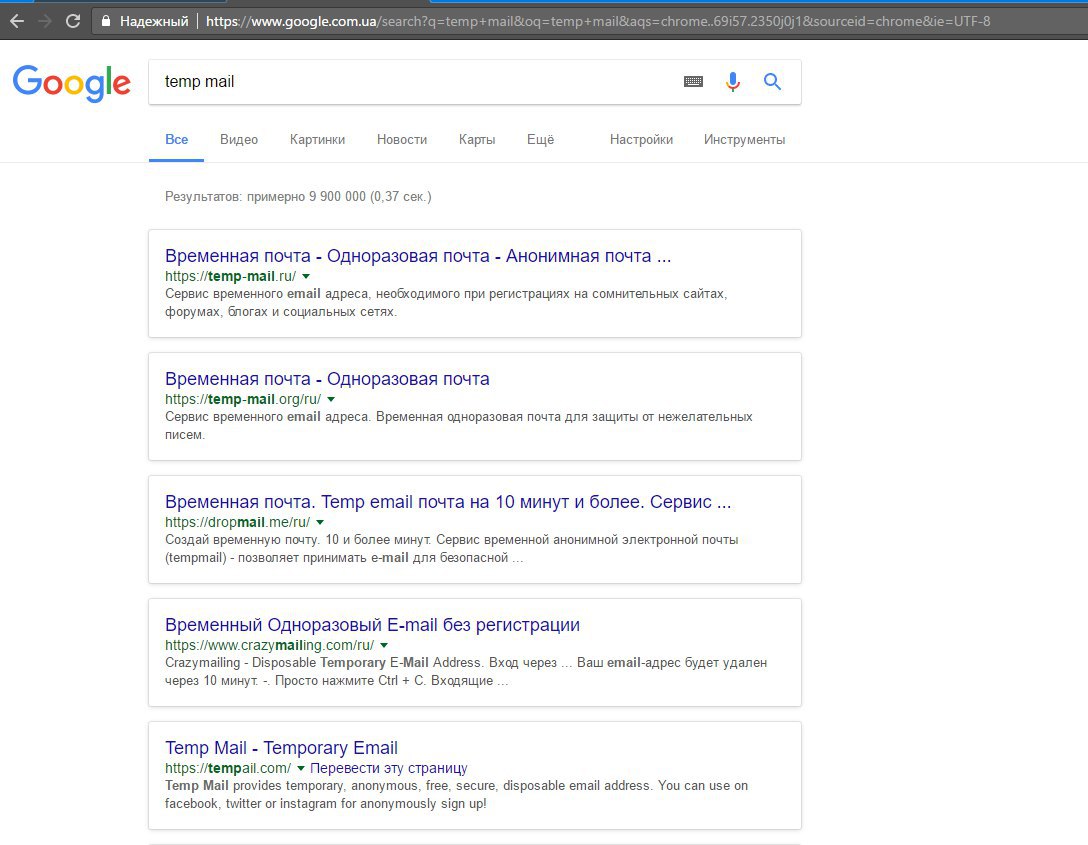The width and height of the screenshot is (1088, 845).
Task: Open result Временная почта - Одноразовая почта - Анонимная почта
Action: click(x=418, y=256)
